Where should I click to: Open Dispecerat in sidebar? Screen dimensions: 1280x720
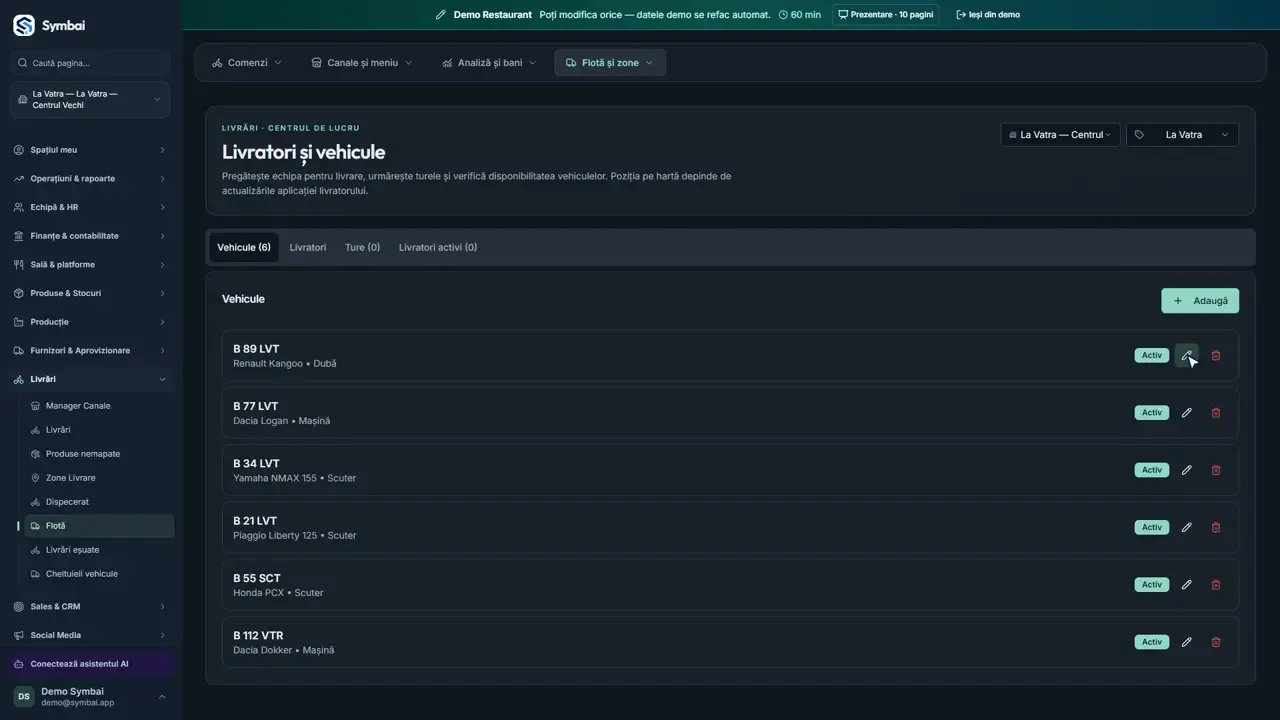pyautogui.click(x=99, y=502)
